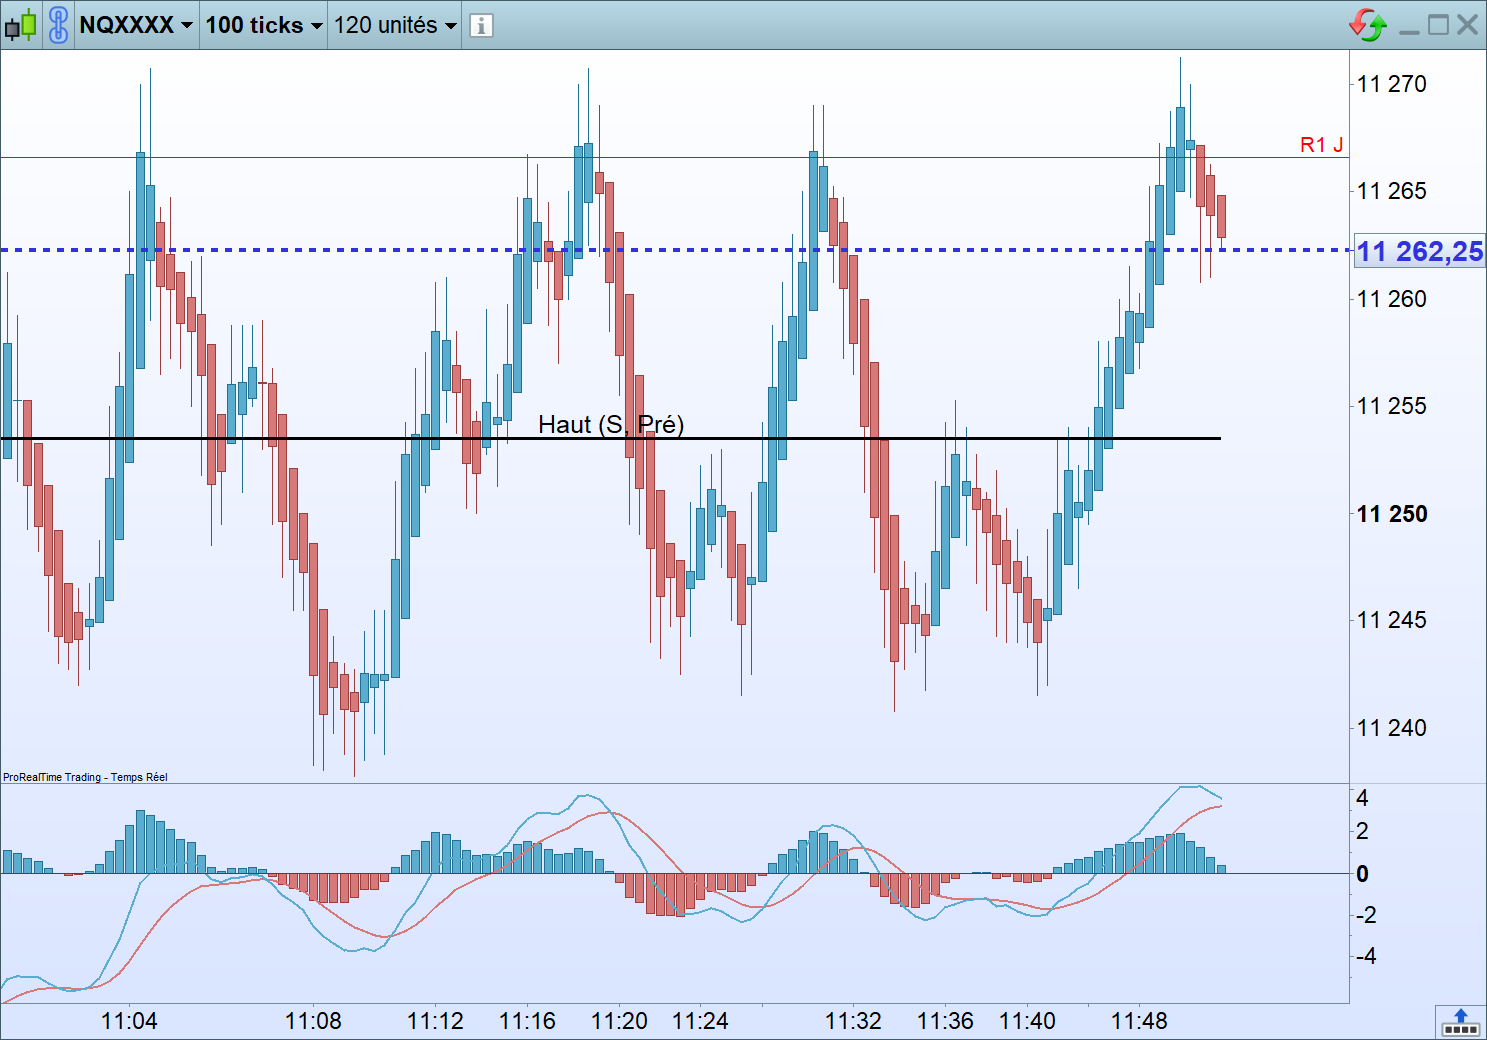This screenshot has width=1487, height=1040.
Task: Open the 120 unités dropdown
Action: (x=395, y=25)
